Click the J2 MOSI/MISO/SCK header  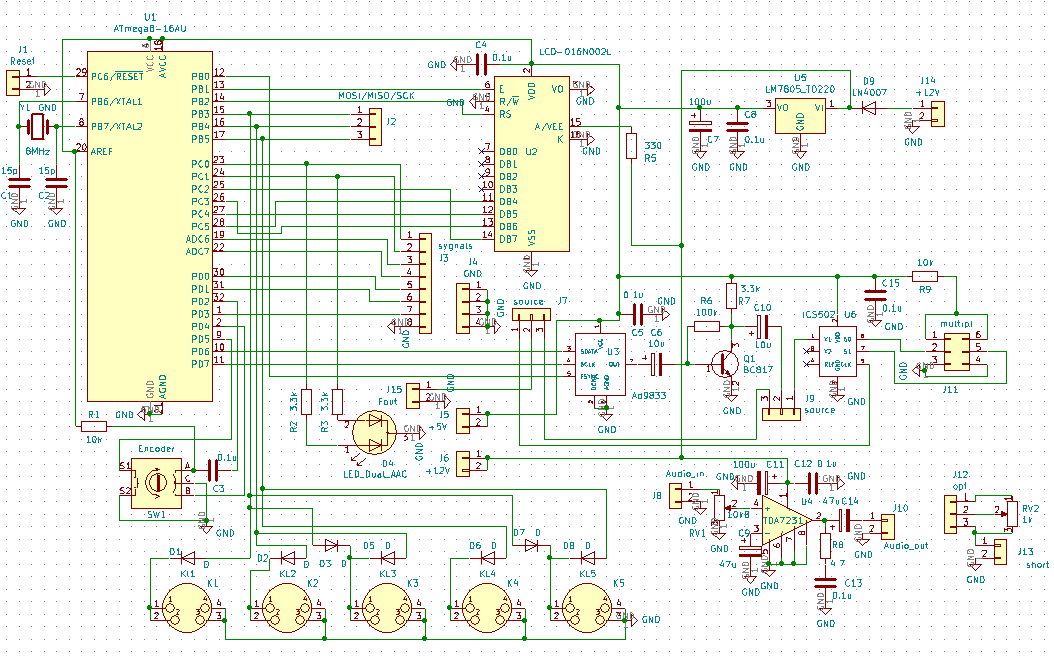coord(375,127)
